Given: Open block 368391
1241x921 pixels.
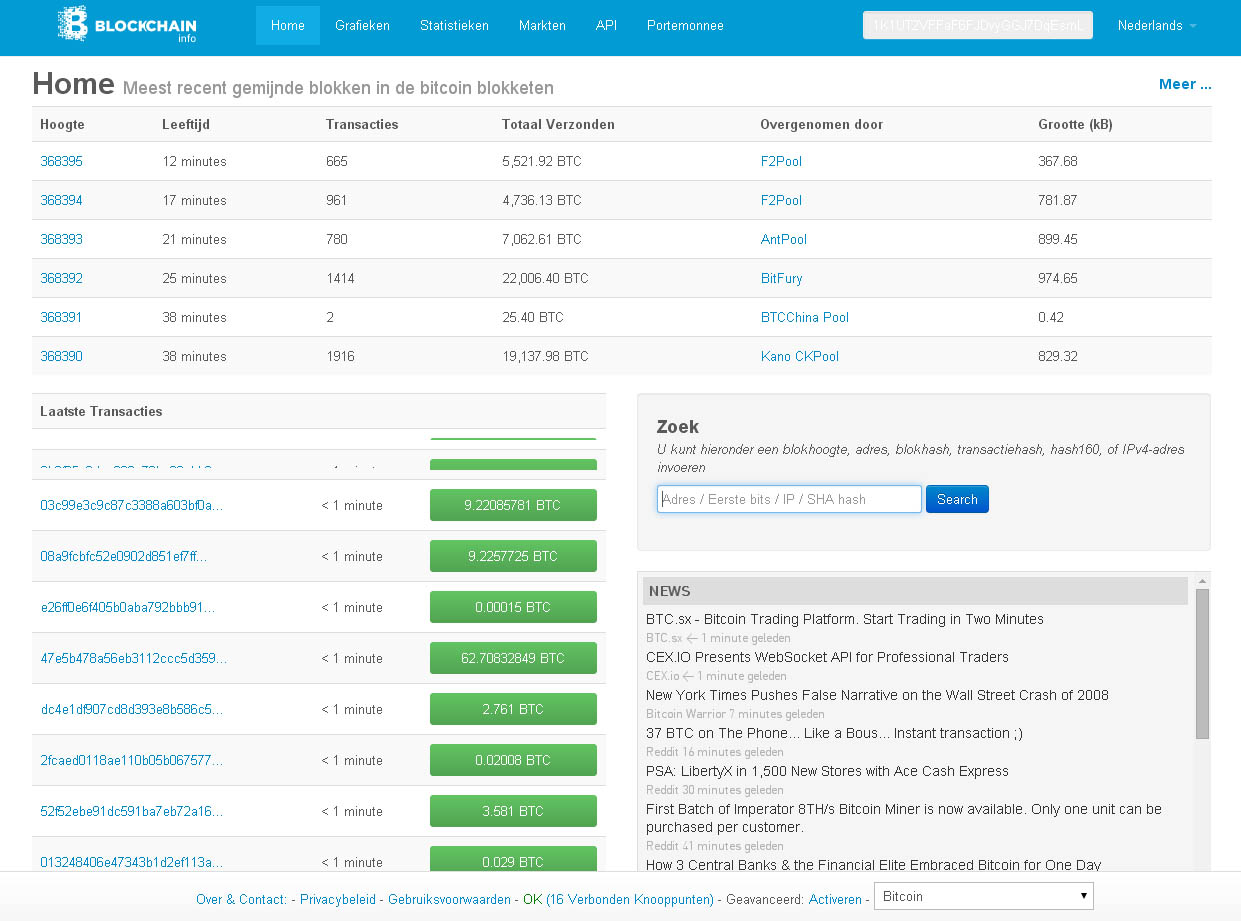Looking at the screenshot, I should 61,317.
